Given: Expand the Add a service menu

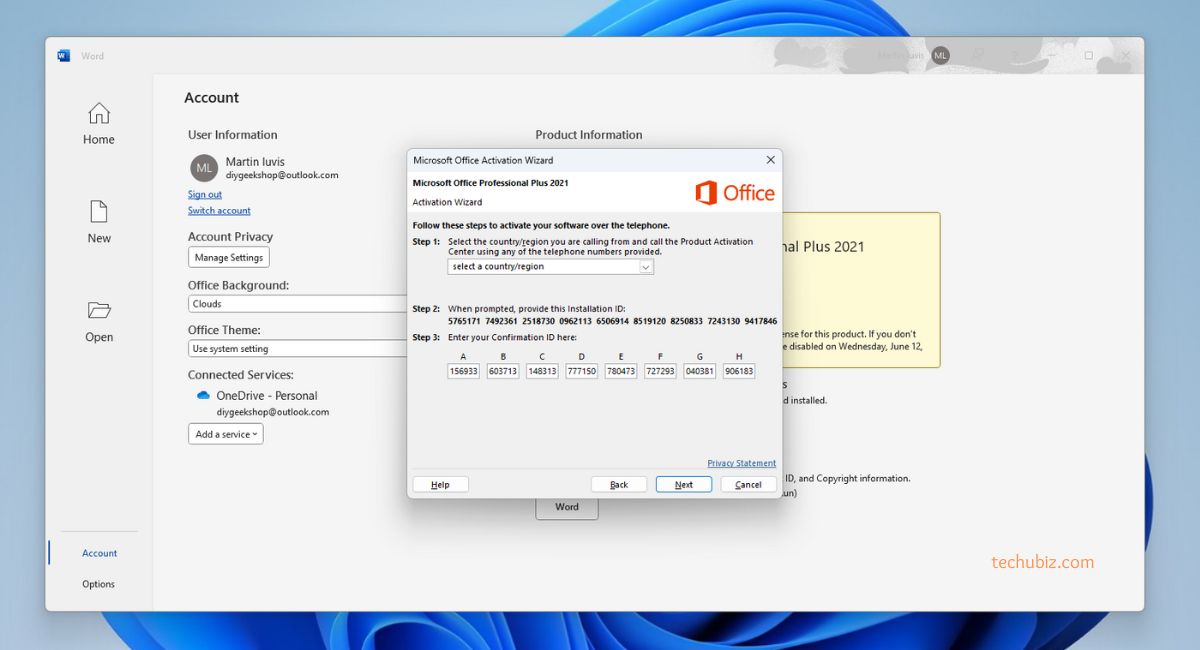Looking at the screenshot, I should [x=226, y=434].
